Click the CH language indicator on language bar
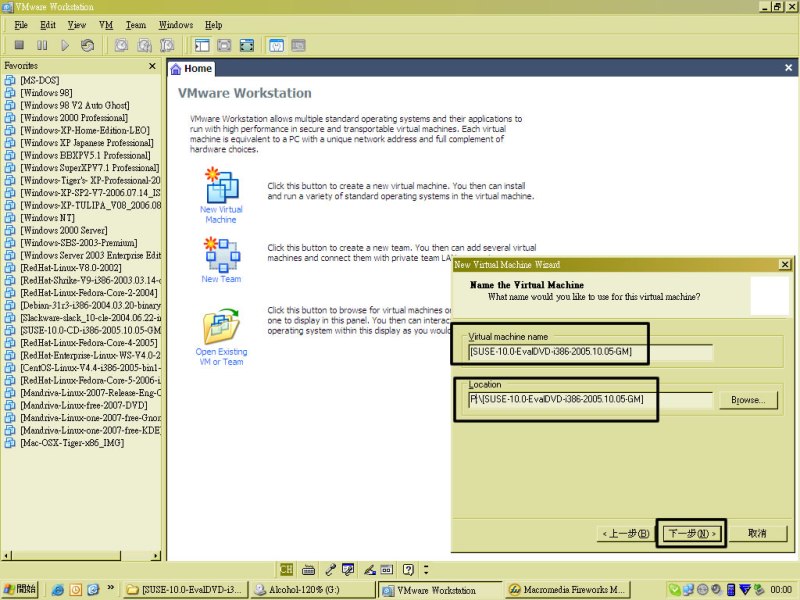This screenshot has width=800, height=600. [286, 569]
